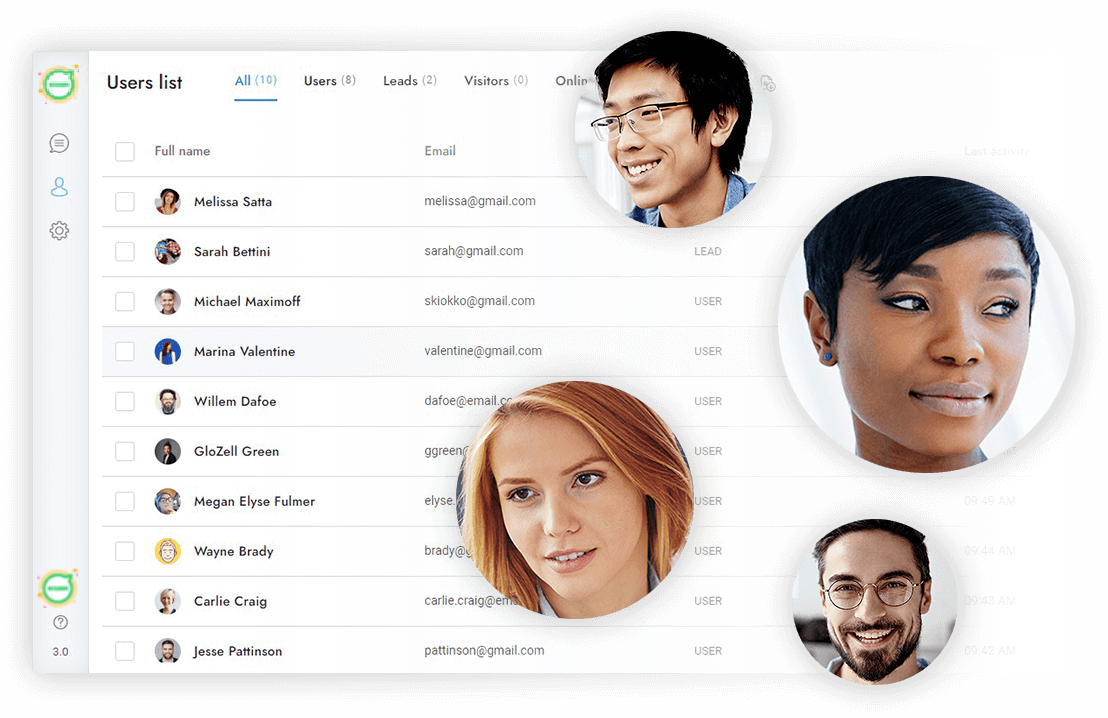Open Jesse Pattinson's avatar picture
This screenshot has width=1108, height=718.
coord(168,651)
